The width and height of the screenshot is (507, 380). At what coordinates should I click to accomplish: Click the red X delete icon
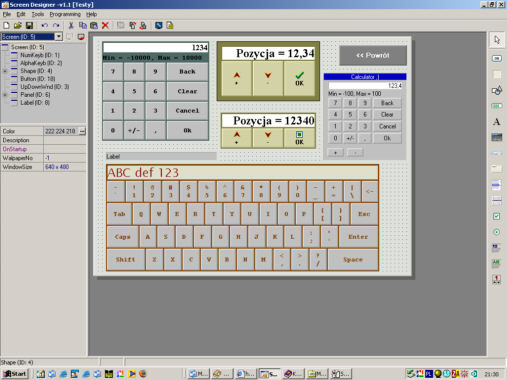[x=105, y=25]
